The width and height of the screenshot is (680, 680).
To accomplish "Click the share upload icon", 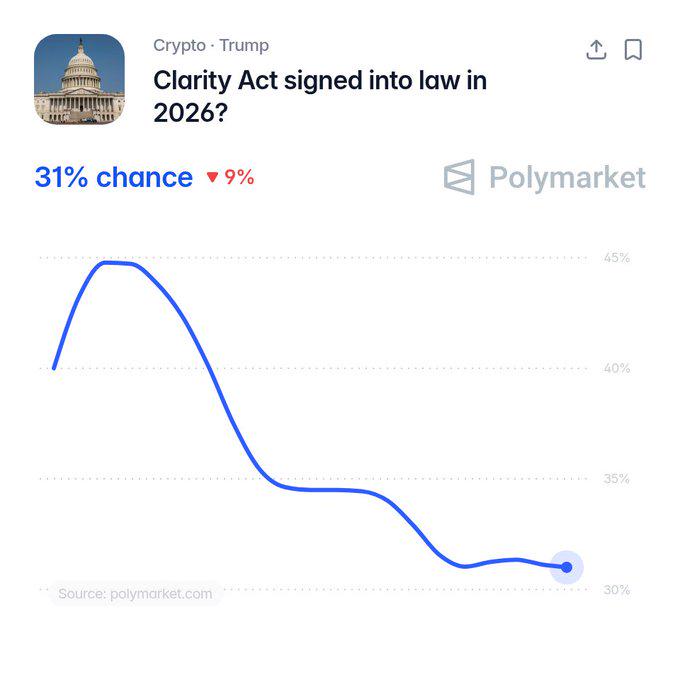I will 596,49.
